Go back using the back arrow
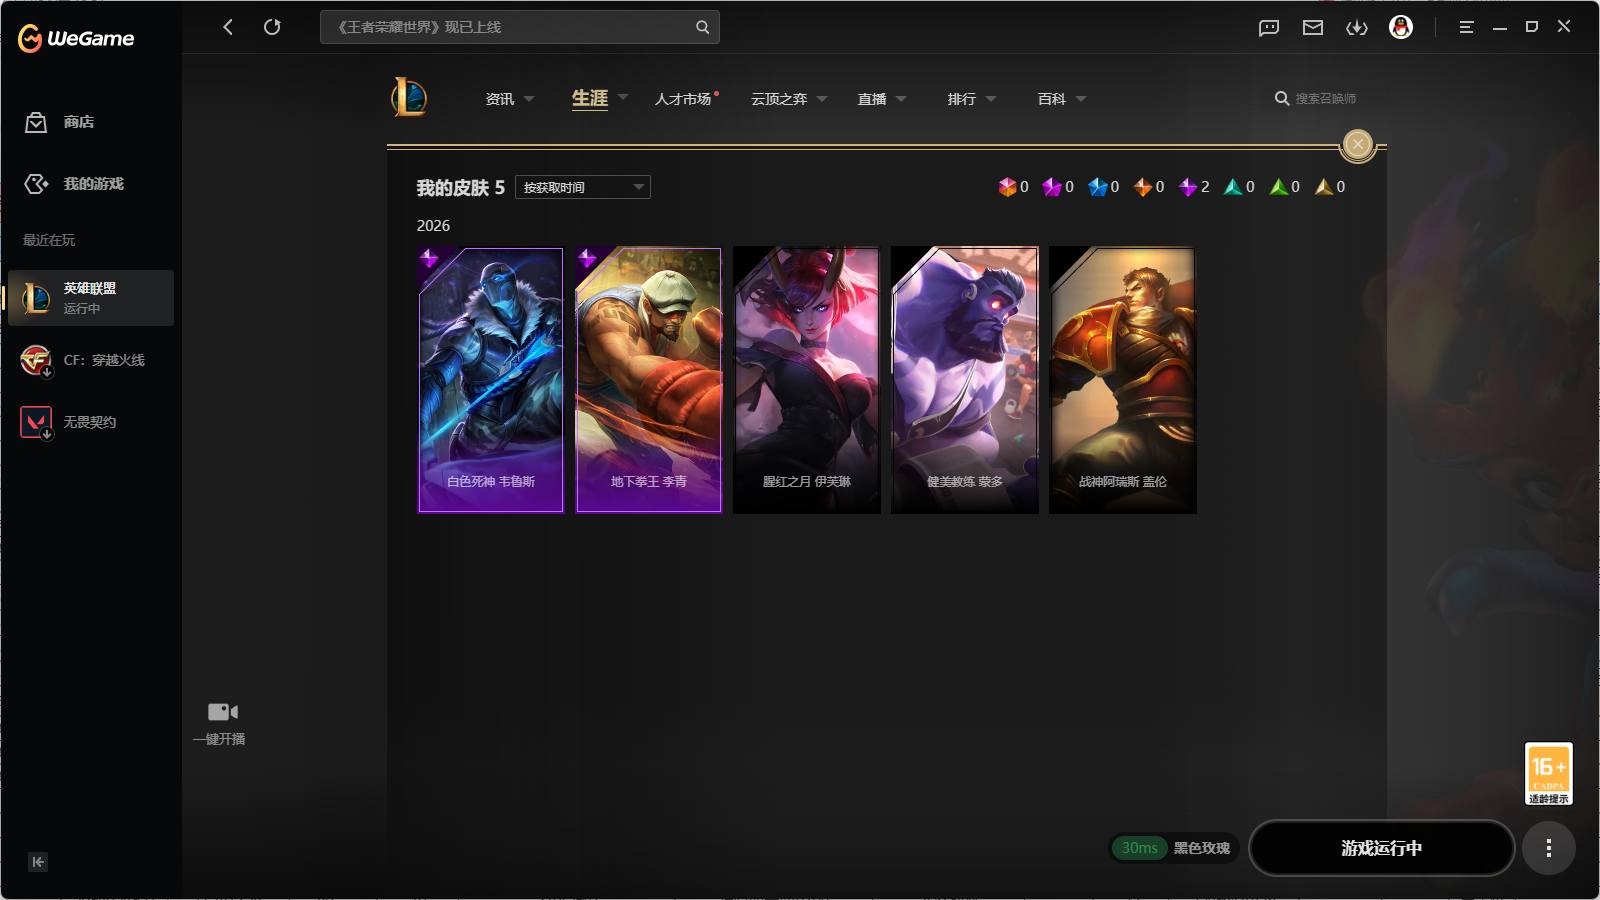Screen dimensions: 1600x900 [228, 27]
